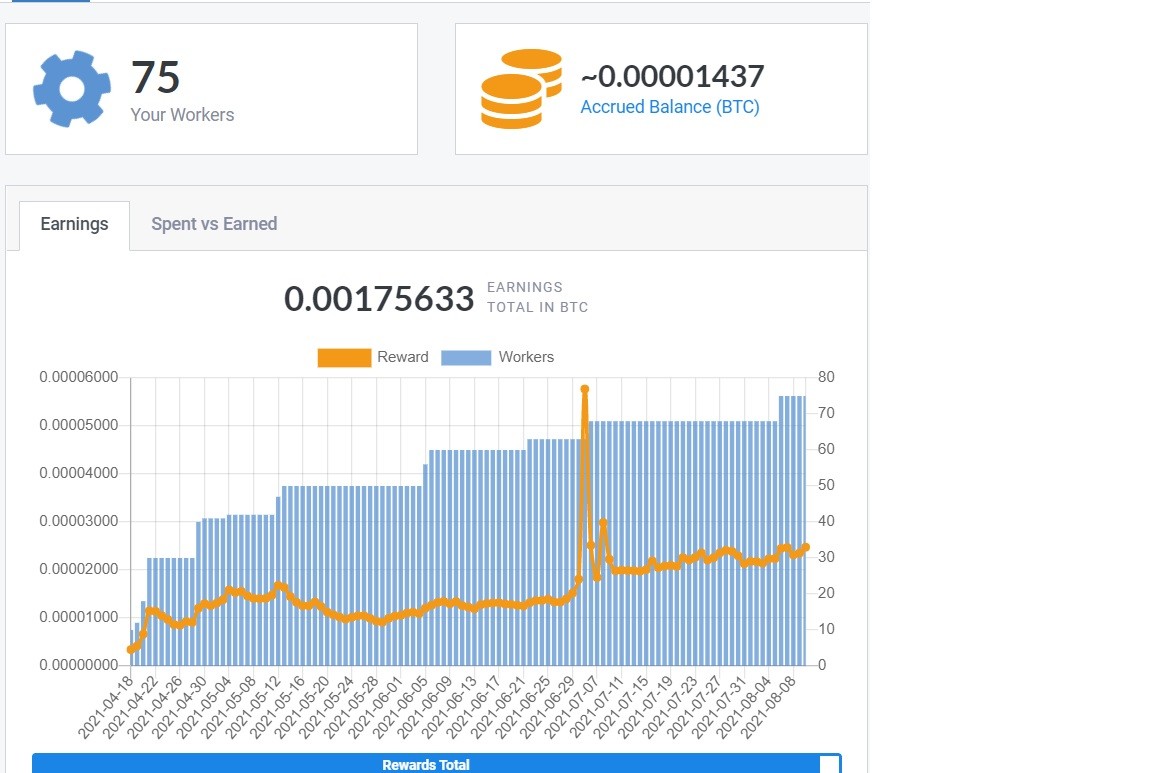Viewport: 1152px width, 773px height.
Task: Click the ~0.00001437 balance amount
Action: (672, 76)
